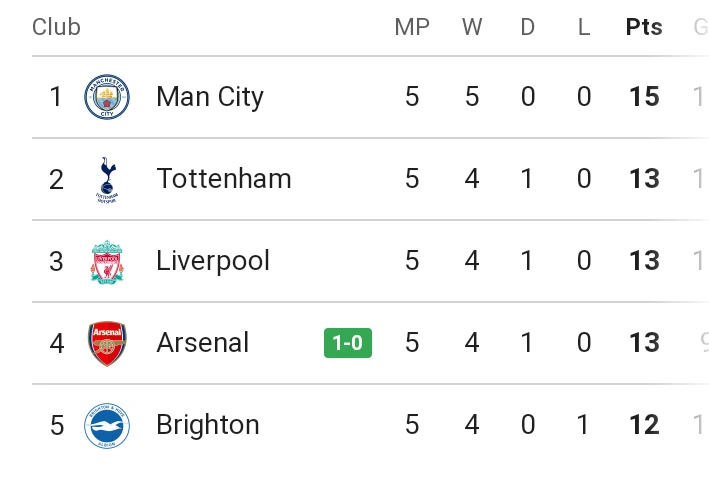This screenshot has height=480, width=709.
Task: Click the Arsenal cannon crest
Action: click(107, 344)
